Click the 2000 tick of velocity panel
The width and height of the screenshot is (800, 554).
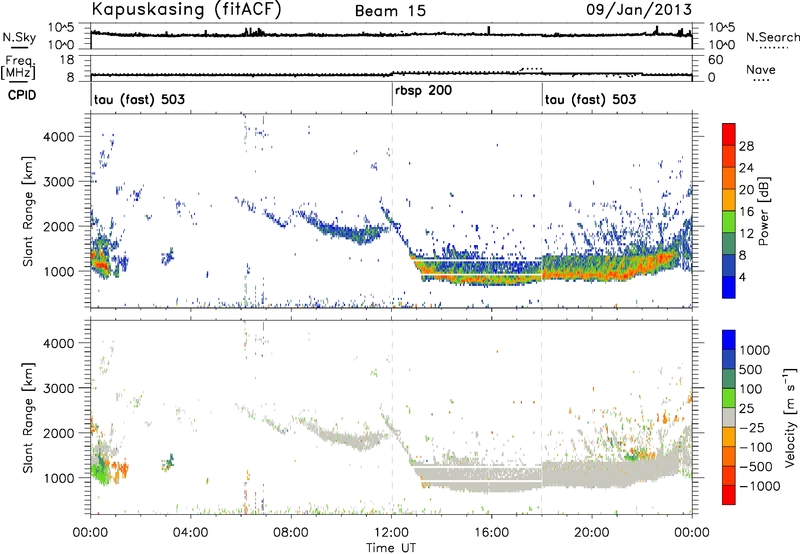pos(58,433)
